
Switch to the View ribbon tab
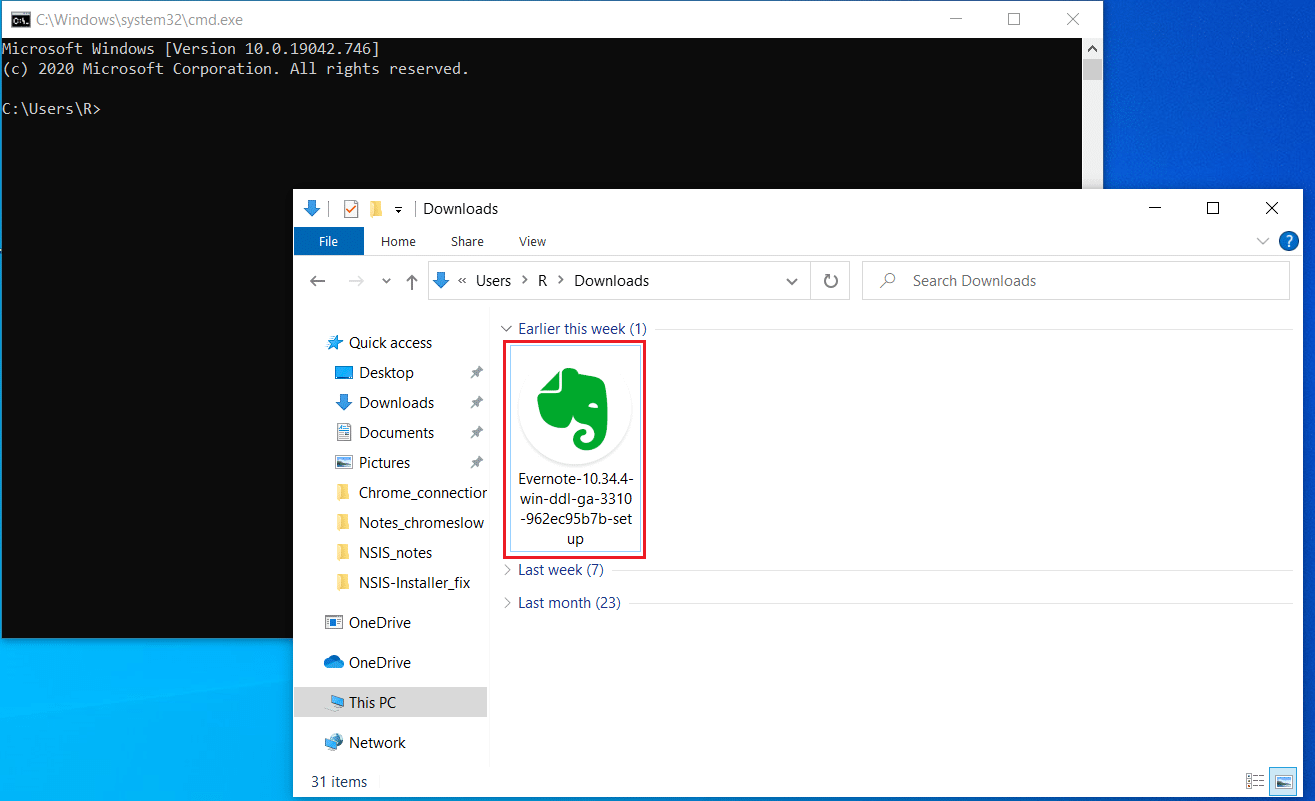(x=532, y=241)
